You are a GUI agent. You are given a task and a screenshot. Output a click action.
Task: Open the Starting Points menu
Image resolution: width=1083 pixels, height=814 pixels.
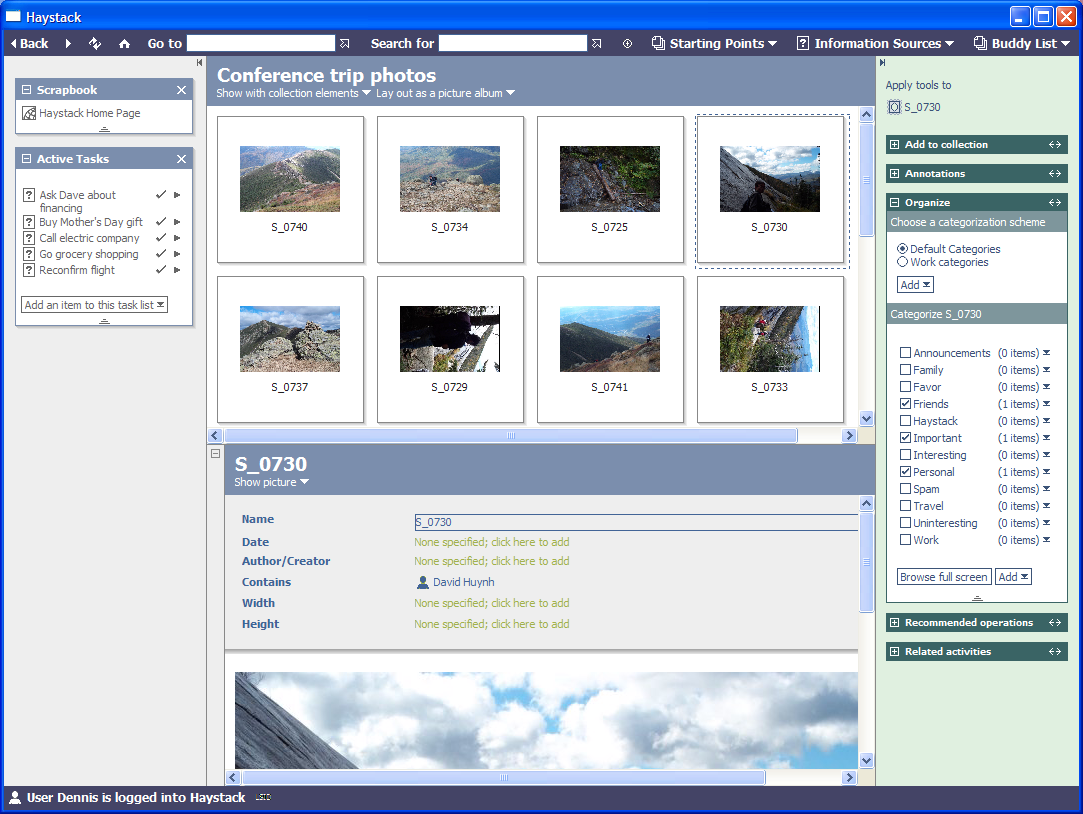tap(714, 43)
